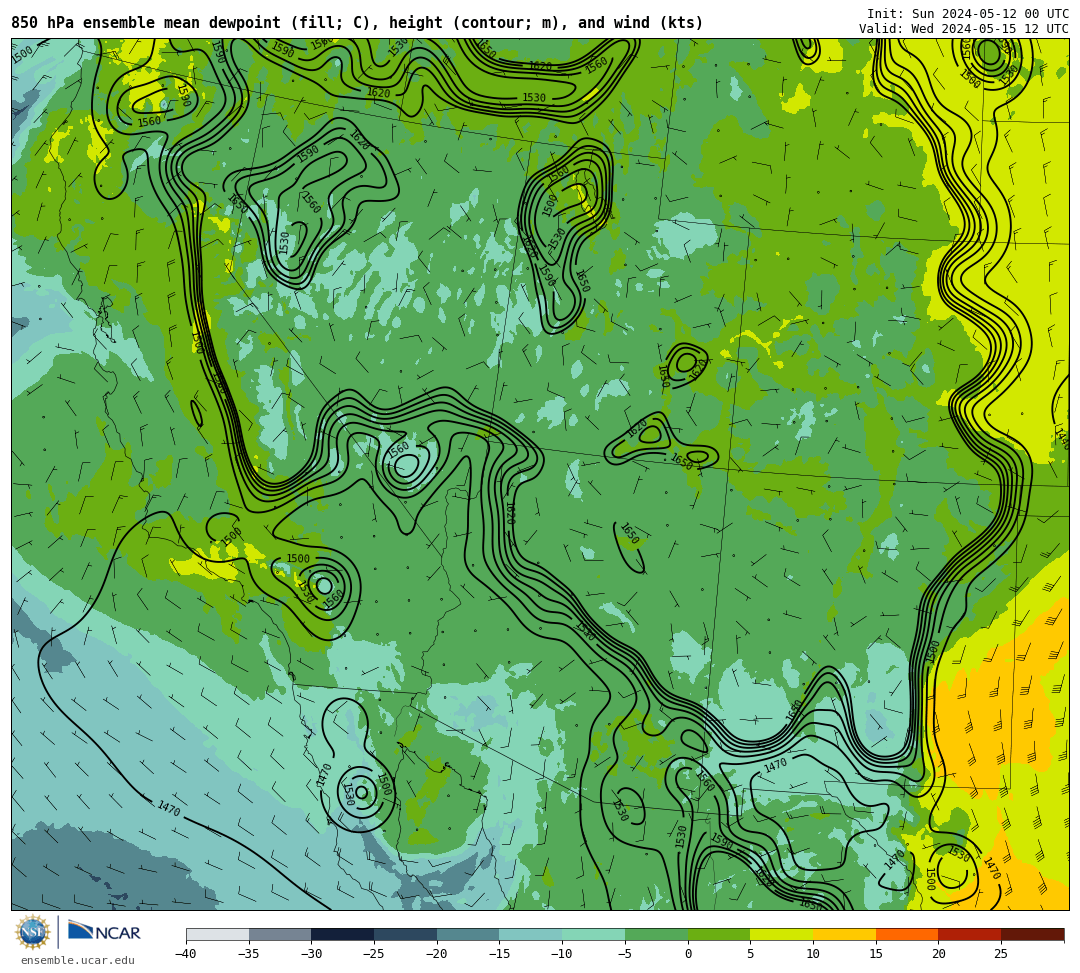
Task: Pick the light gray -40 to -35 colorbar segment
Action: coord(218,934)
